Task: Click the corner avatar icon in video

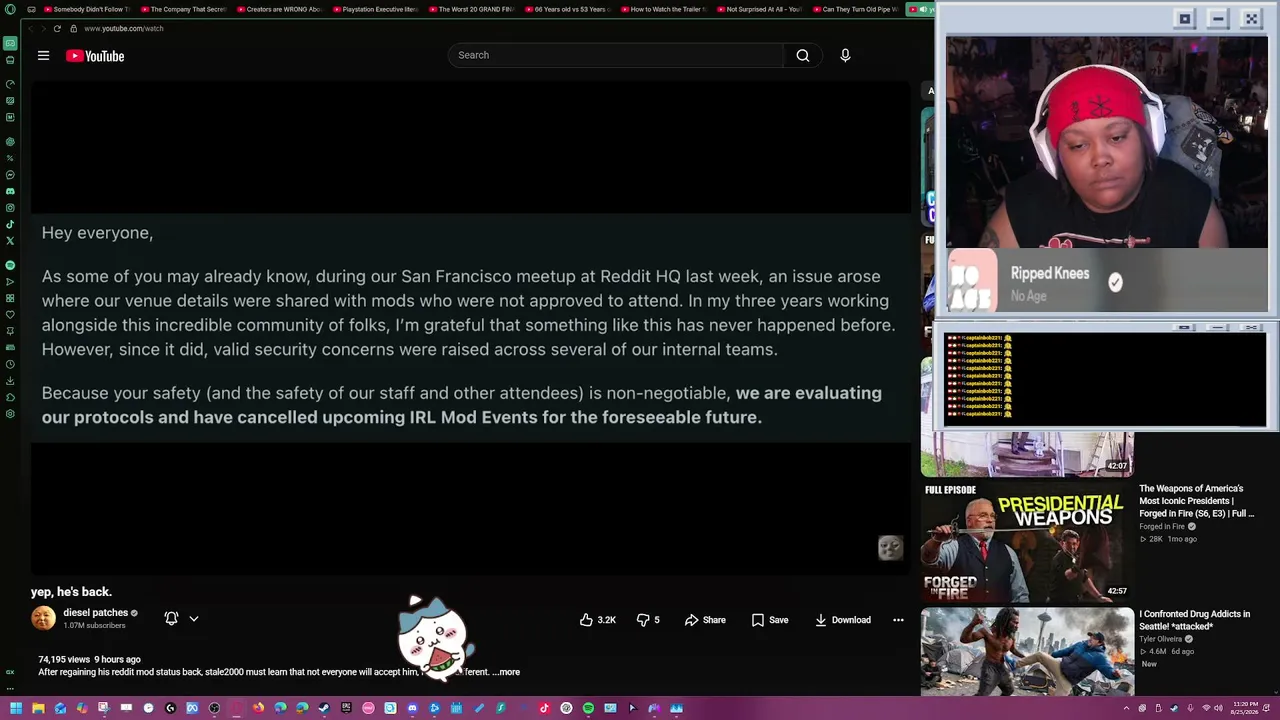Action: pos(890,548)
